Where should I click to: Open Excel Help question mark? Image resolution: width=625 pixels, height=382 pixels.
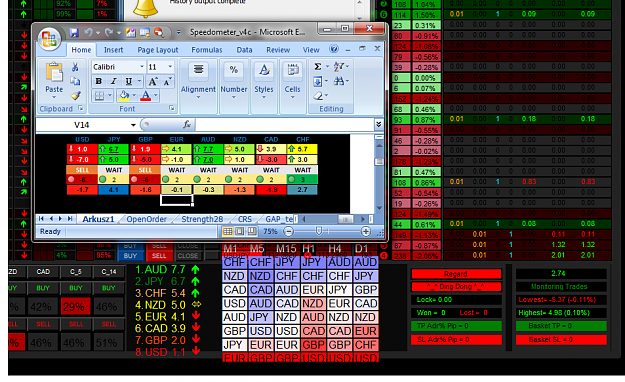[x=334, y=49]
